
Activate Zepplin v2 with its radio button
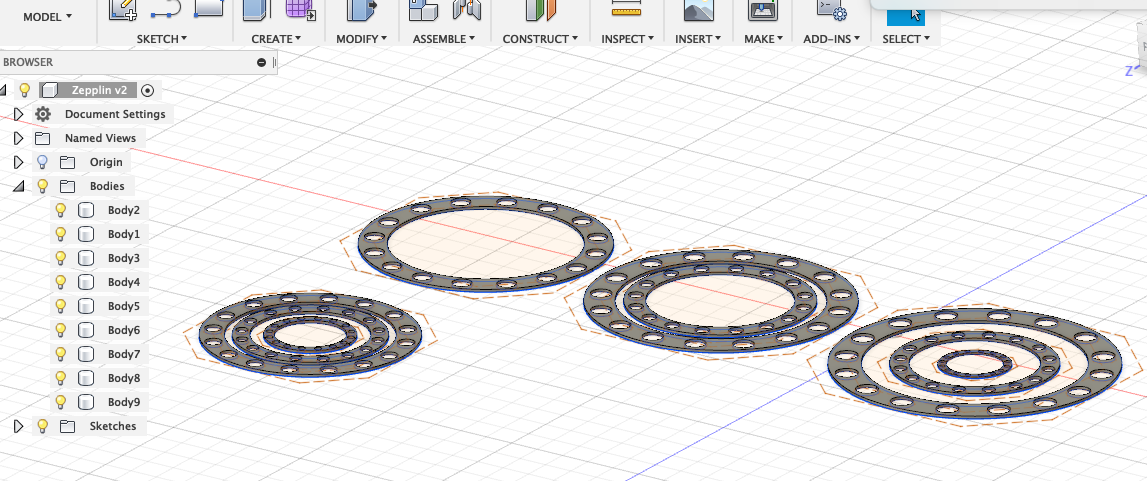click(x=148, y=91)
